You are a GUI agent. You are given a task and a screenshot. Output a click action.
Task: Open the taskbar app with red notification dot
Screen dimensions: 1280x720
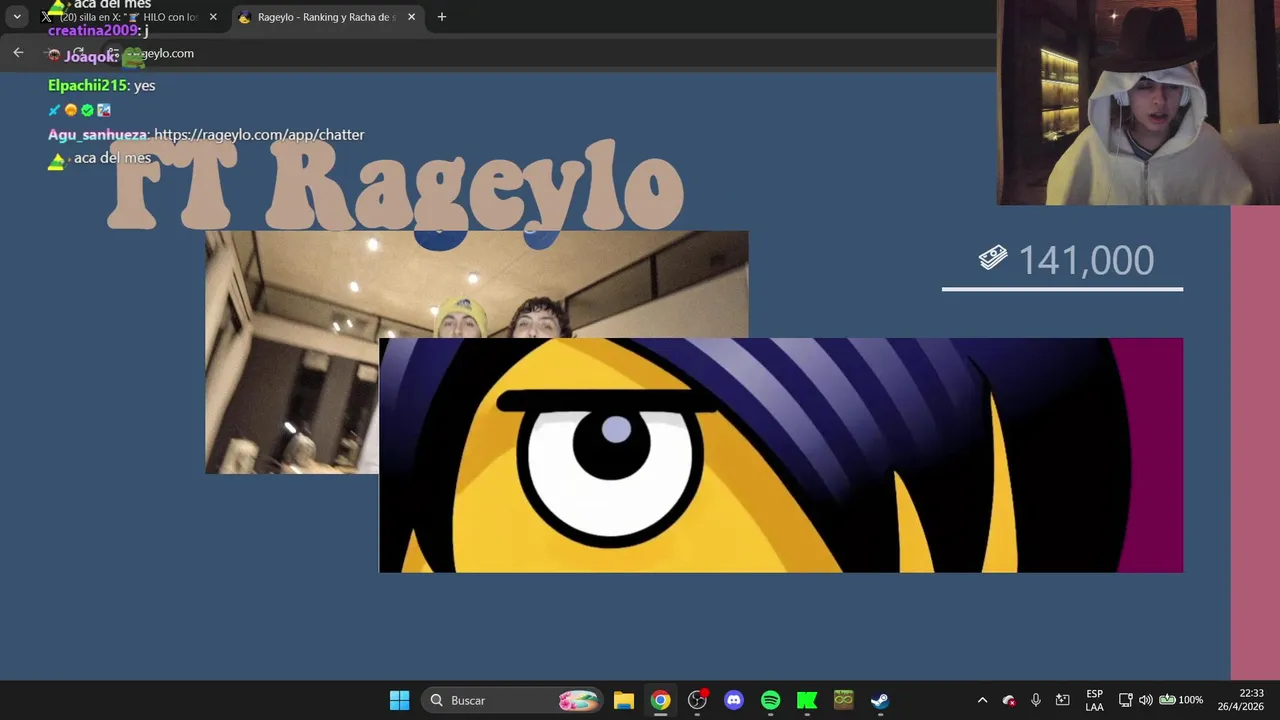[698, 700]
